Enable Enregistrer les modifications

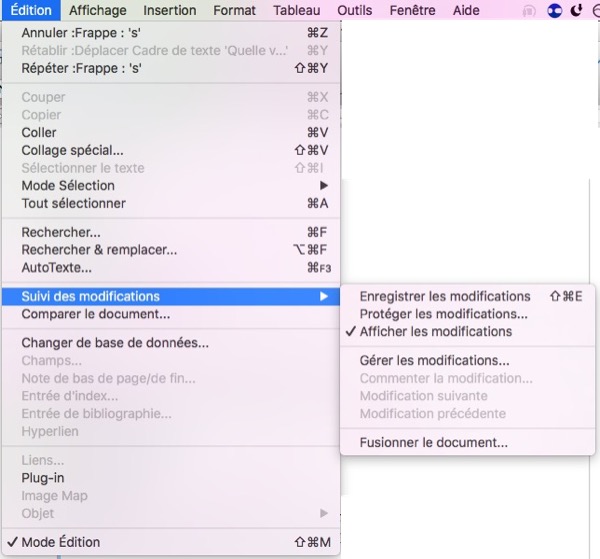(445, 296)
